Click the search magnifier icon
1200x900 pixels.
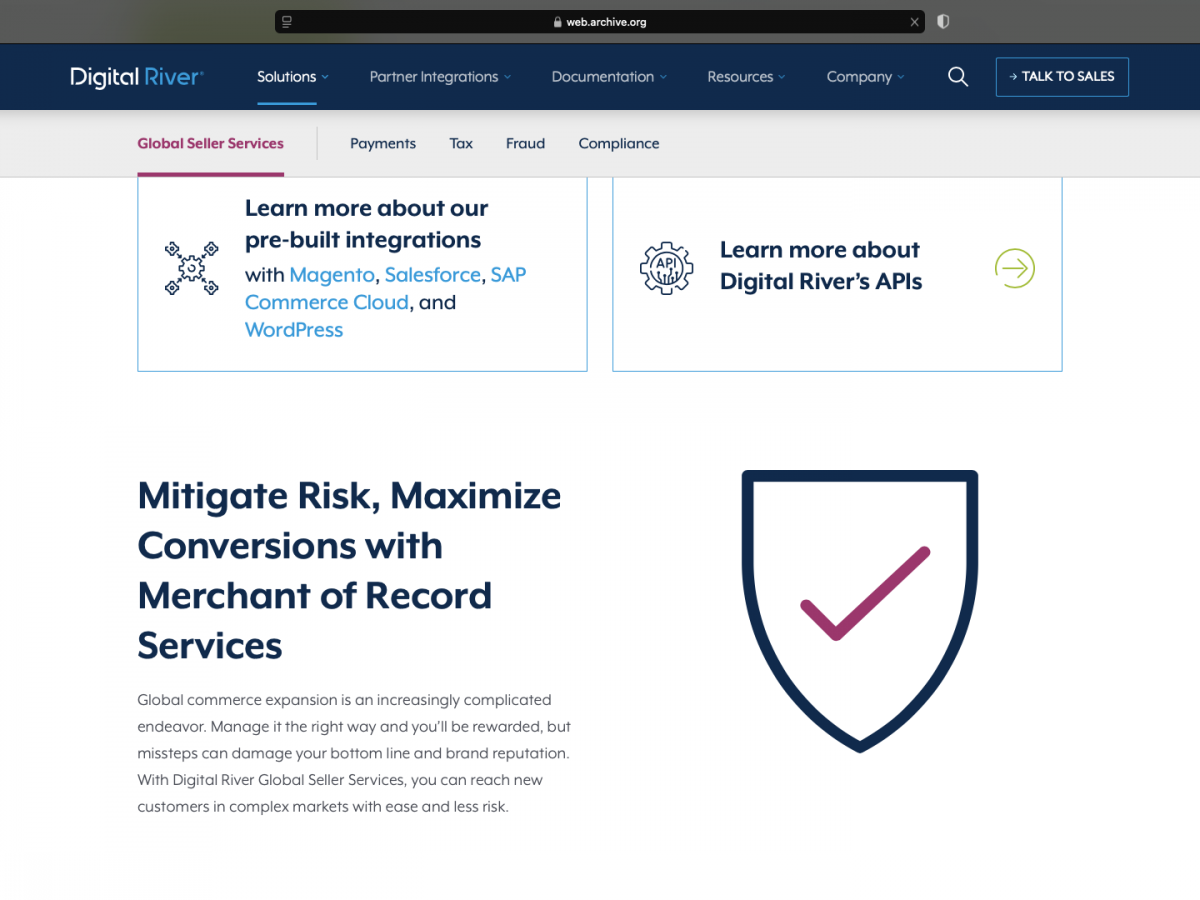957,77
